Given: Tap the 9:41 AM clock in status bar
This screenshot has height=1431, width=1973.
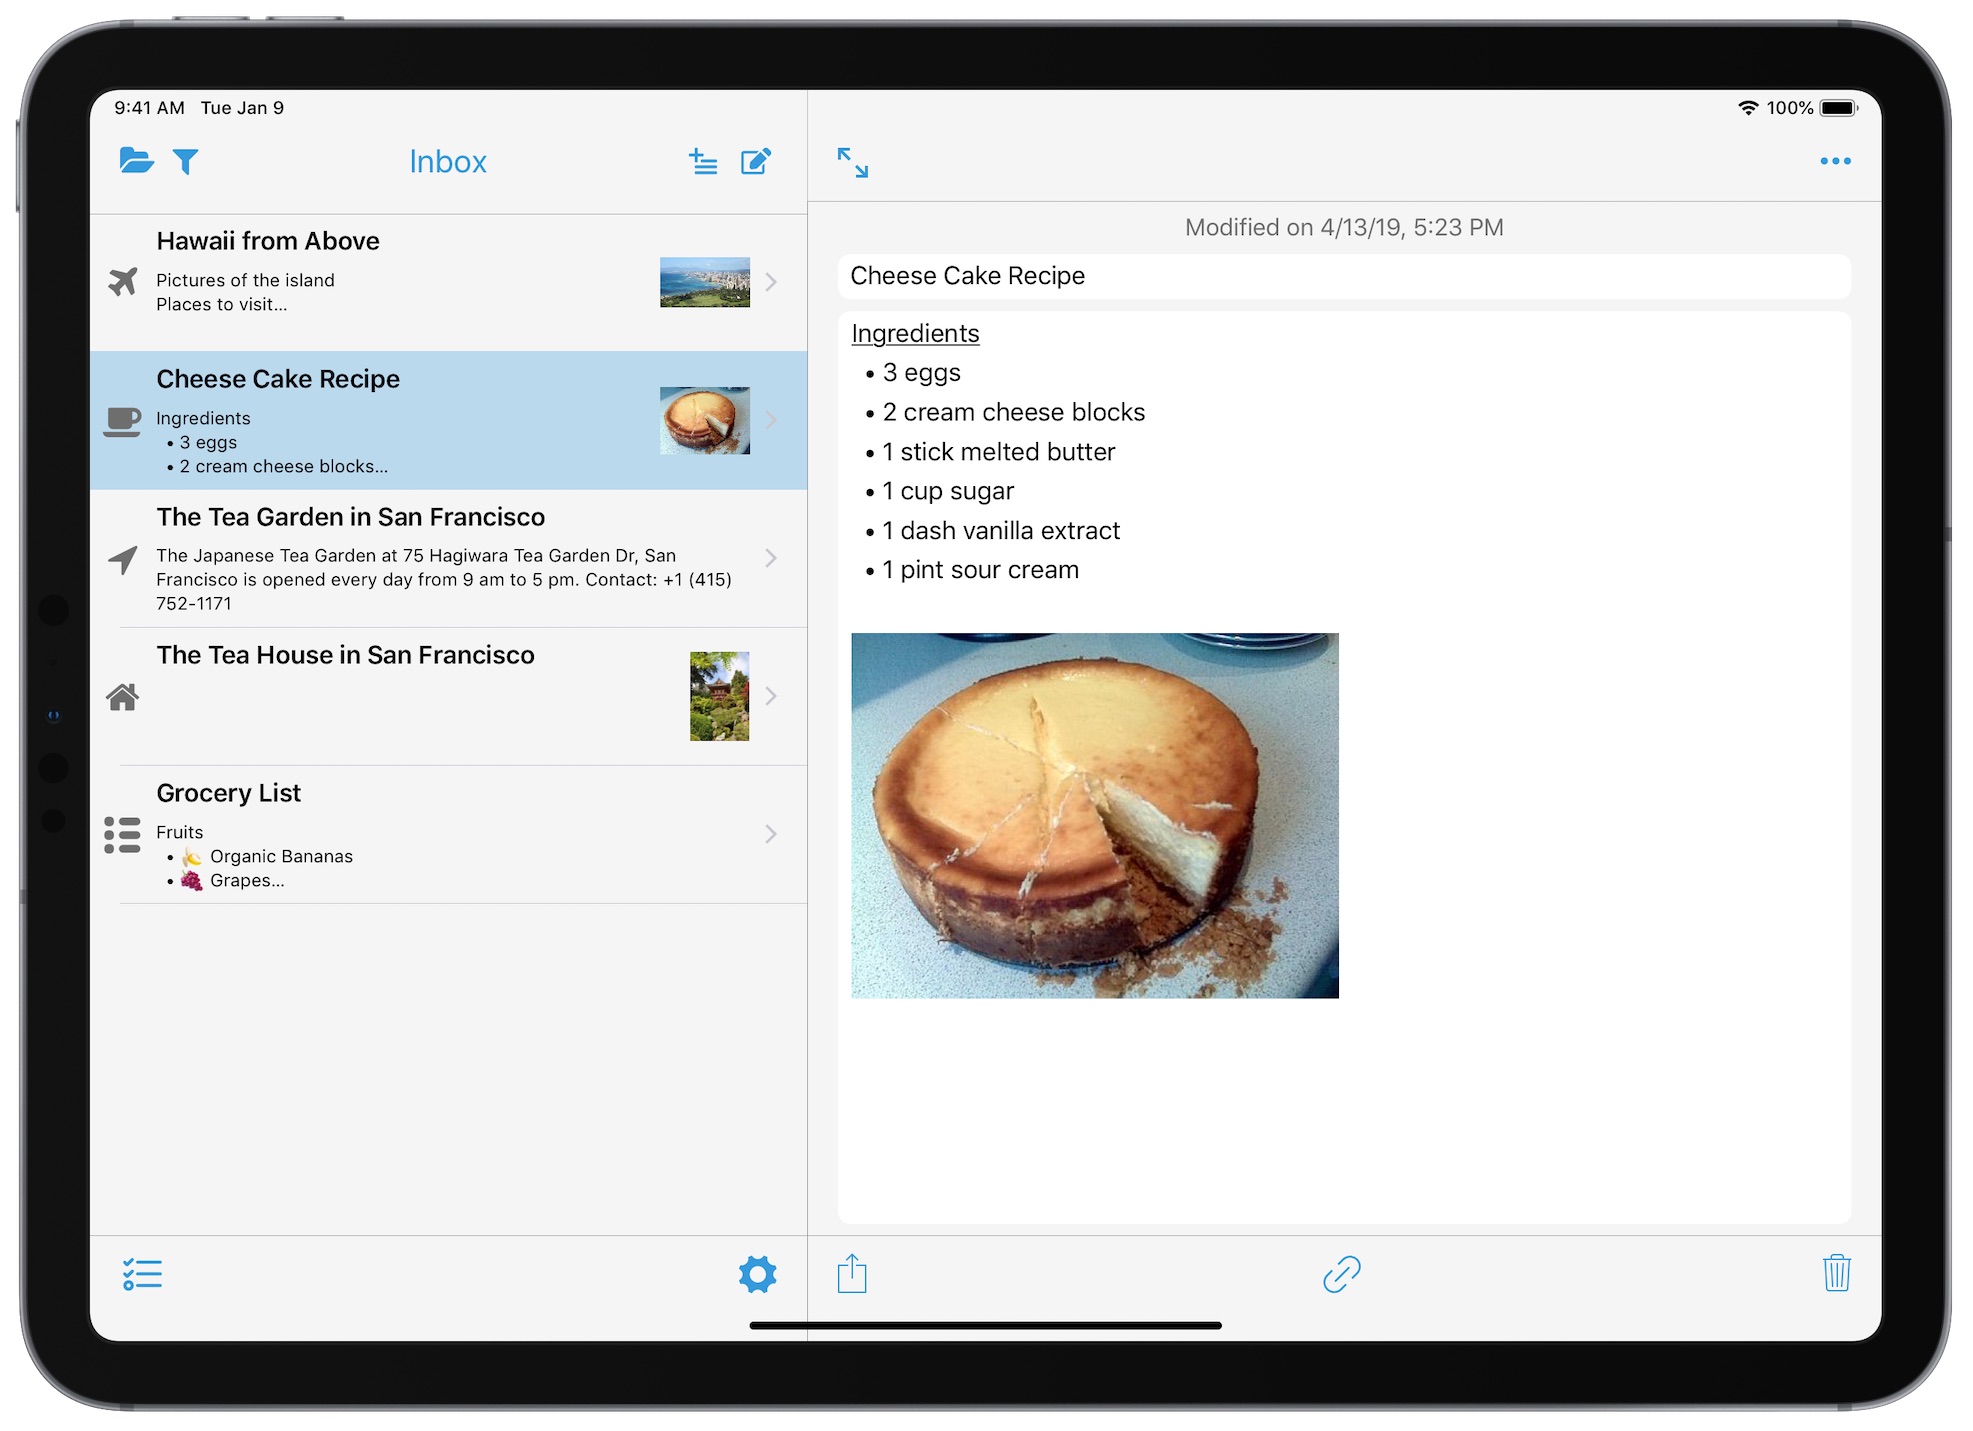Looking at the screenshot, I should point(149,108).
